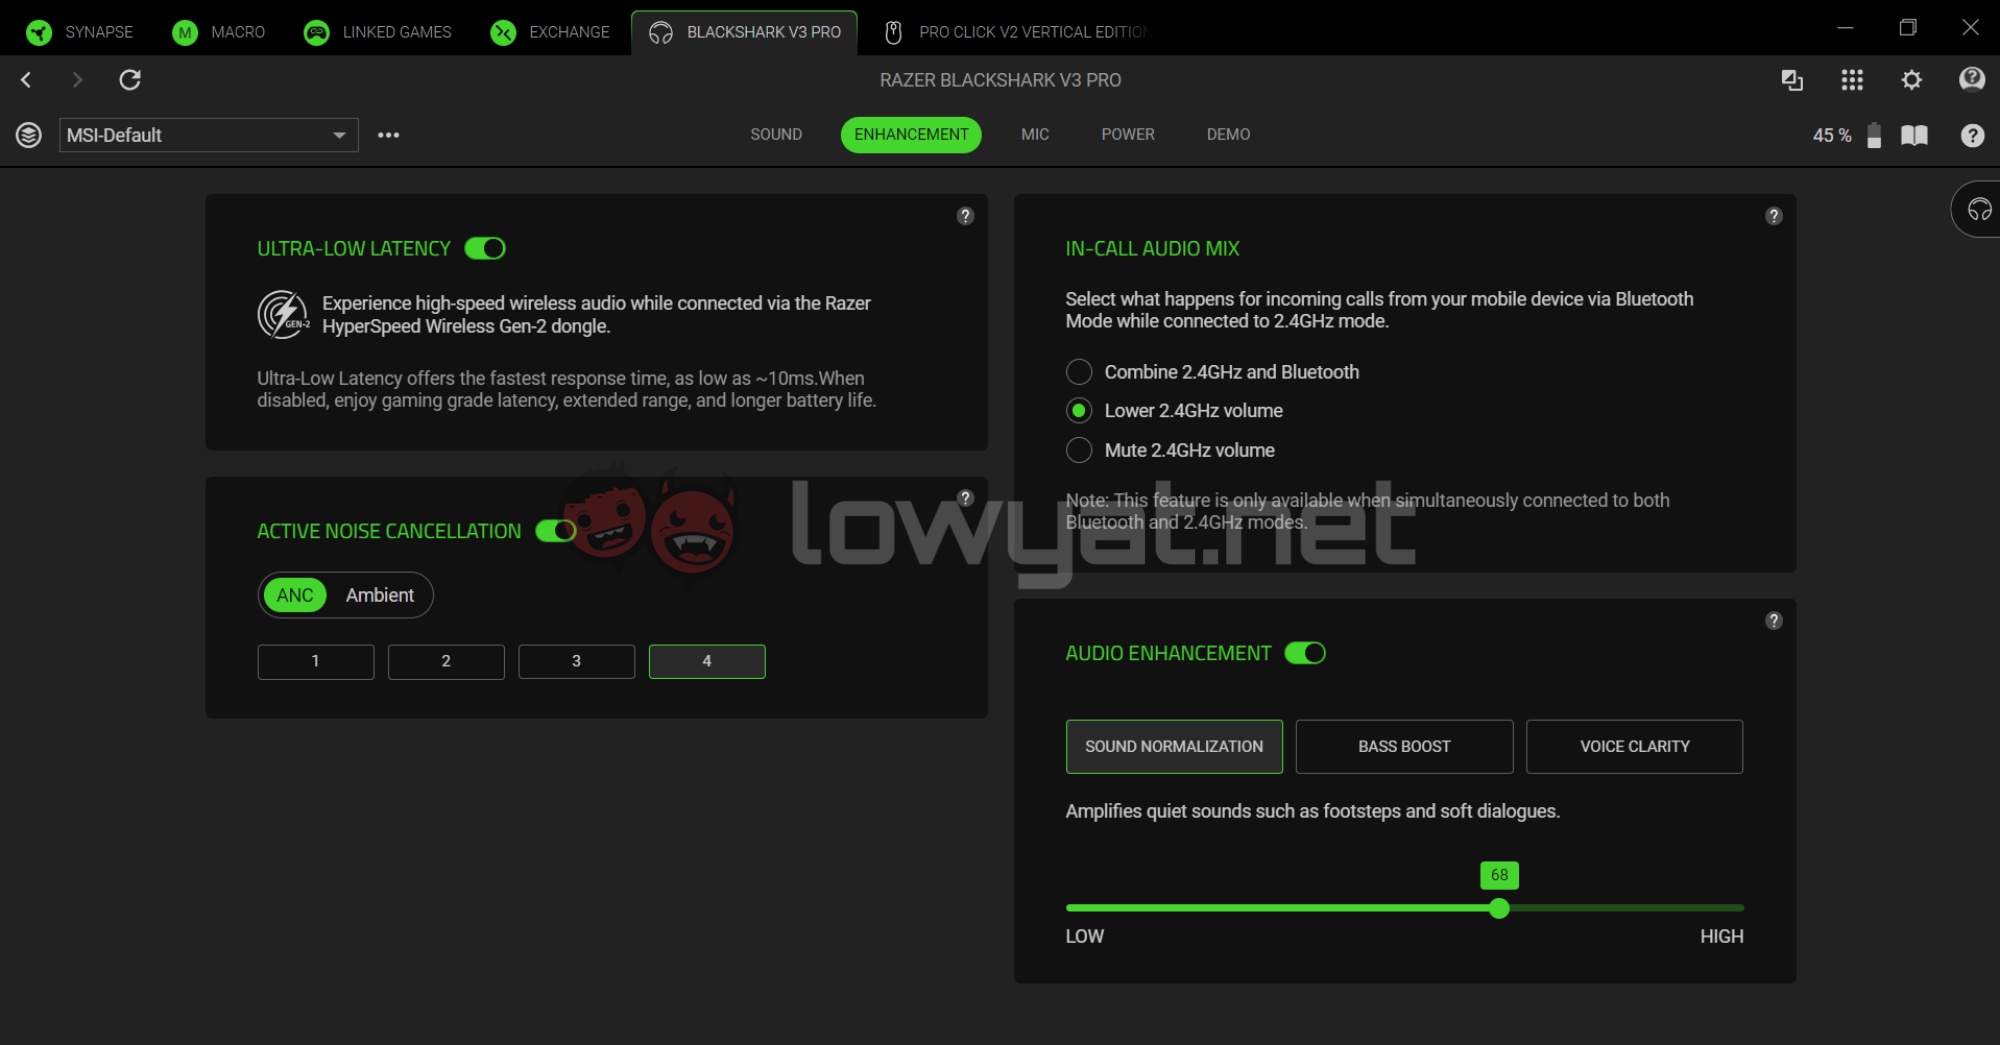This screenshot has width=2000, height=1045.
Task: Select the Blackshark V3 Pro tab
Action: pos(744,32)
